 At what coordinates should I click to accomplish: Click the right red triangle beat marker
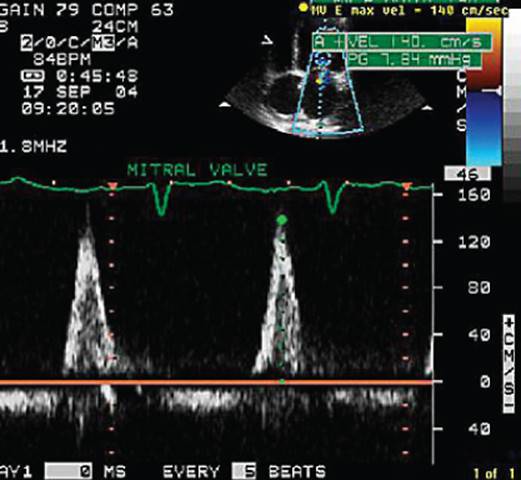pyautogui.click(x=406, y=186)
